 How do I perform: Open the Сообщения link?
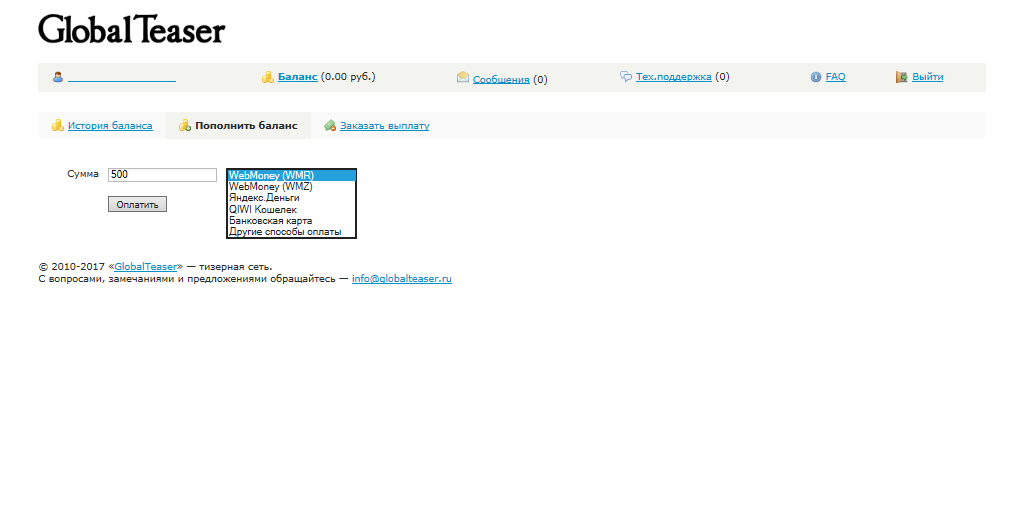click(x=501, y=80)
